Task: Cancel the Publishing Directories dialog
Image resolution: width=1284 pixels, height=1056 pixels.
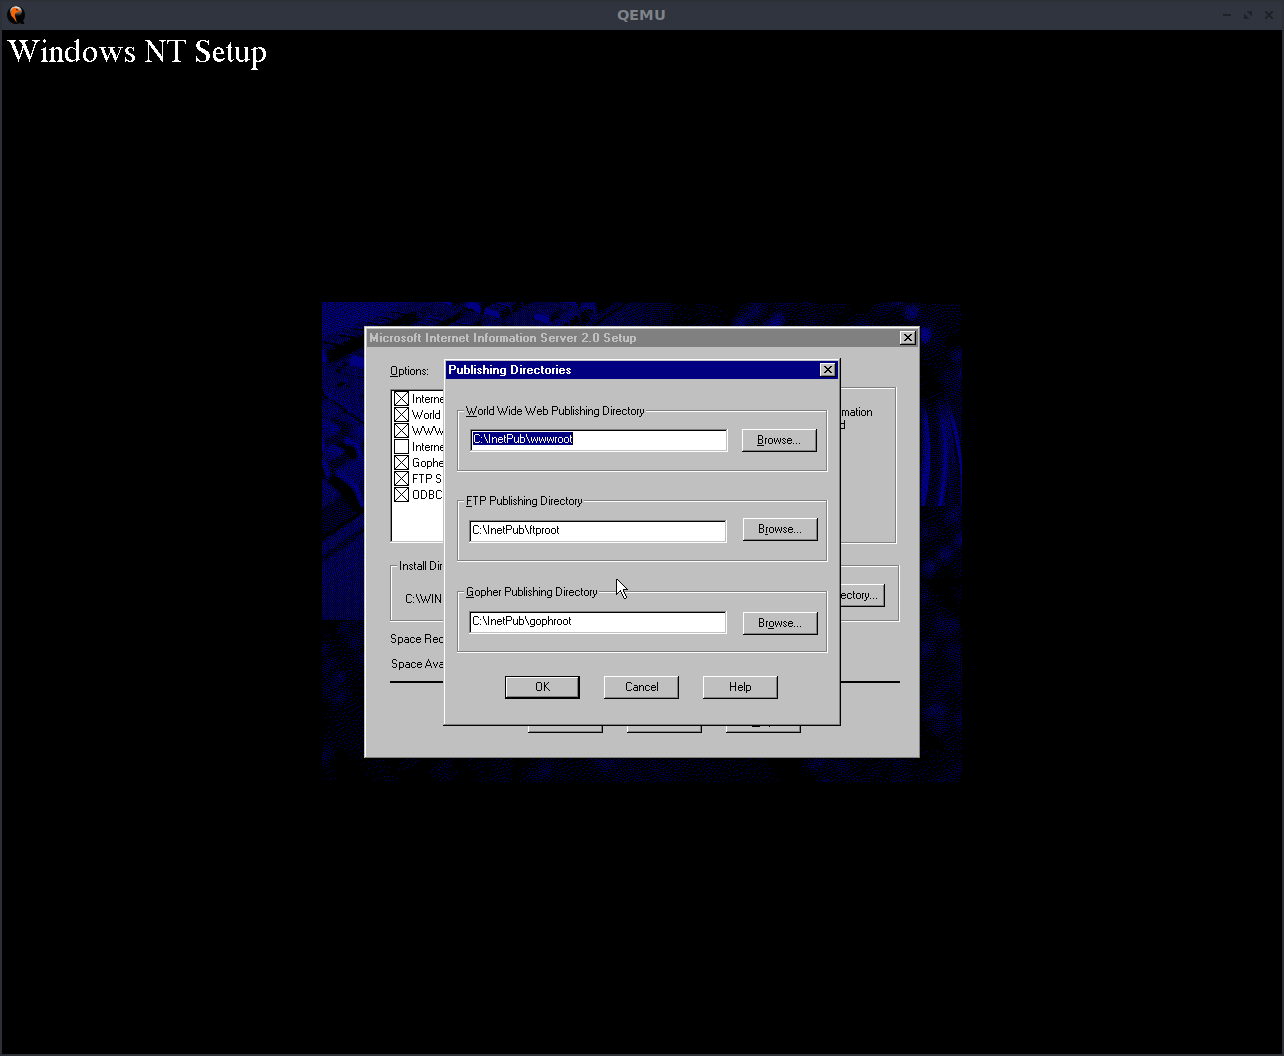Action: click(x=641, y=687)
